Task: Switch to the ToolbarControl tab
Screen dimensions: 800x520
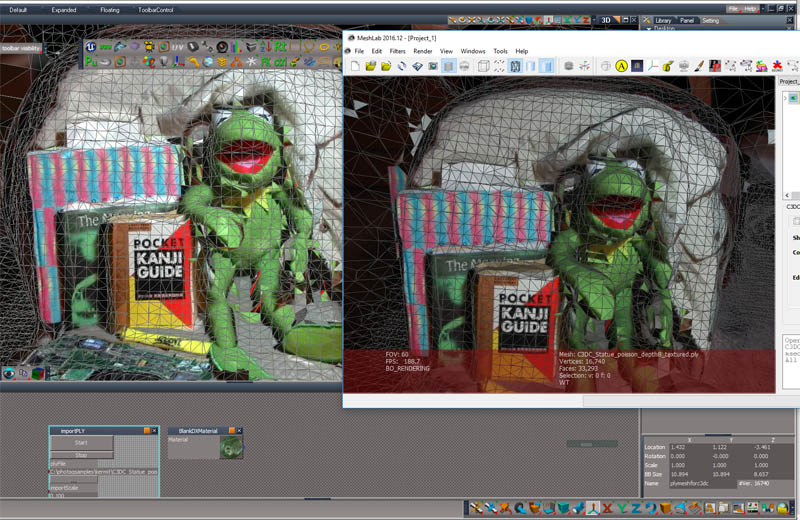Action: [x=156, y=10]
